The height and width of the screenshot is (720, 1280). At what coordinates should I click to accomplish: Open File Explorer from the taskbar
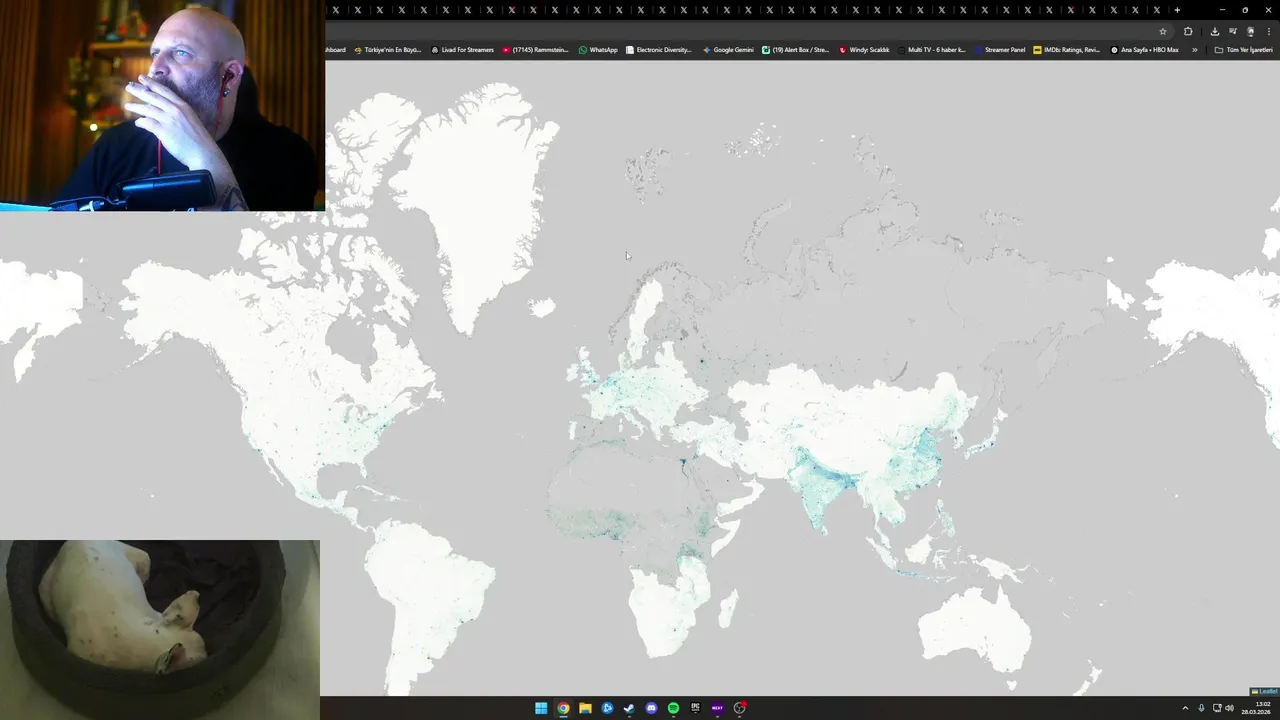click(585, 708)
